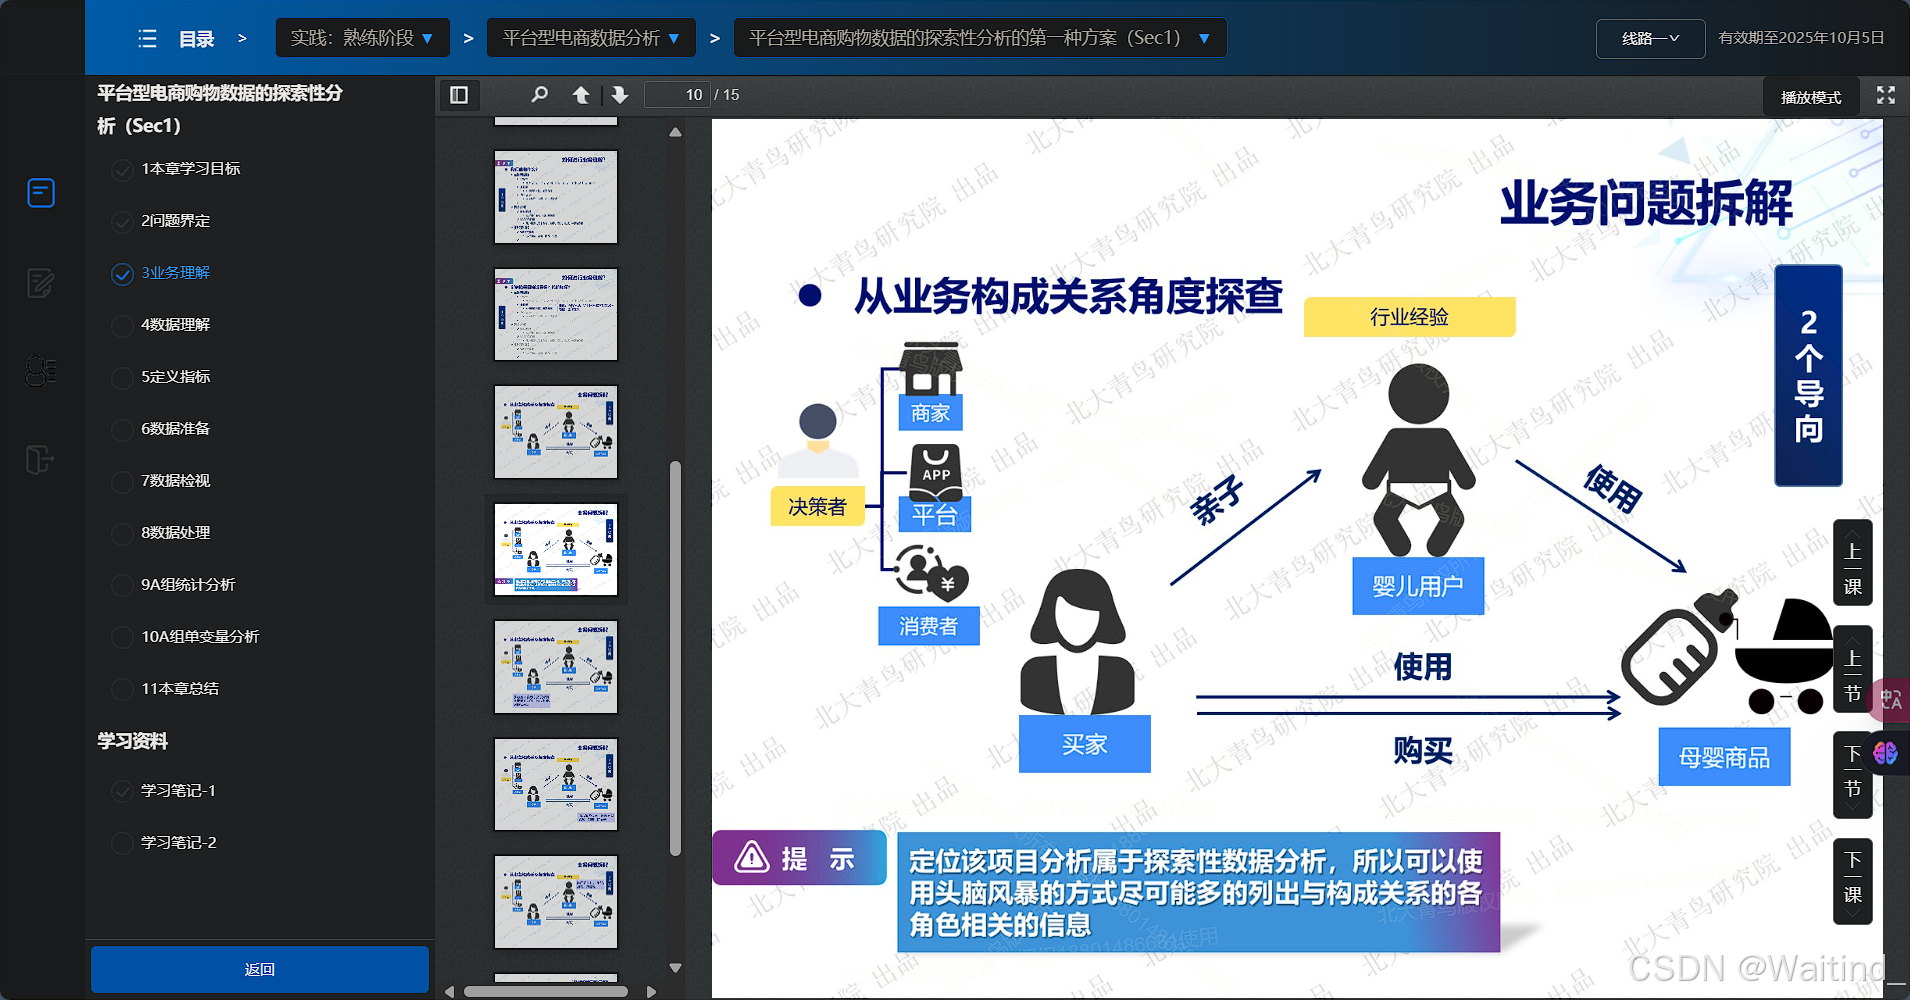Select the highlighted page 10 thumbnail
The height and width of the screenshot is (1000, 1910).
(556, 550)
